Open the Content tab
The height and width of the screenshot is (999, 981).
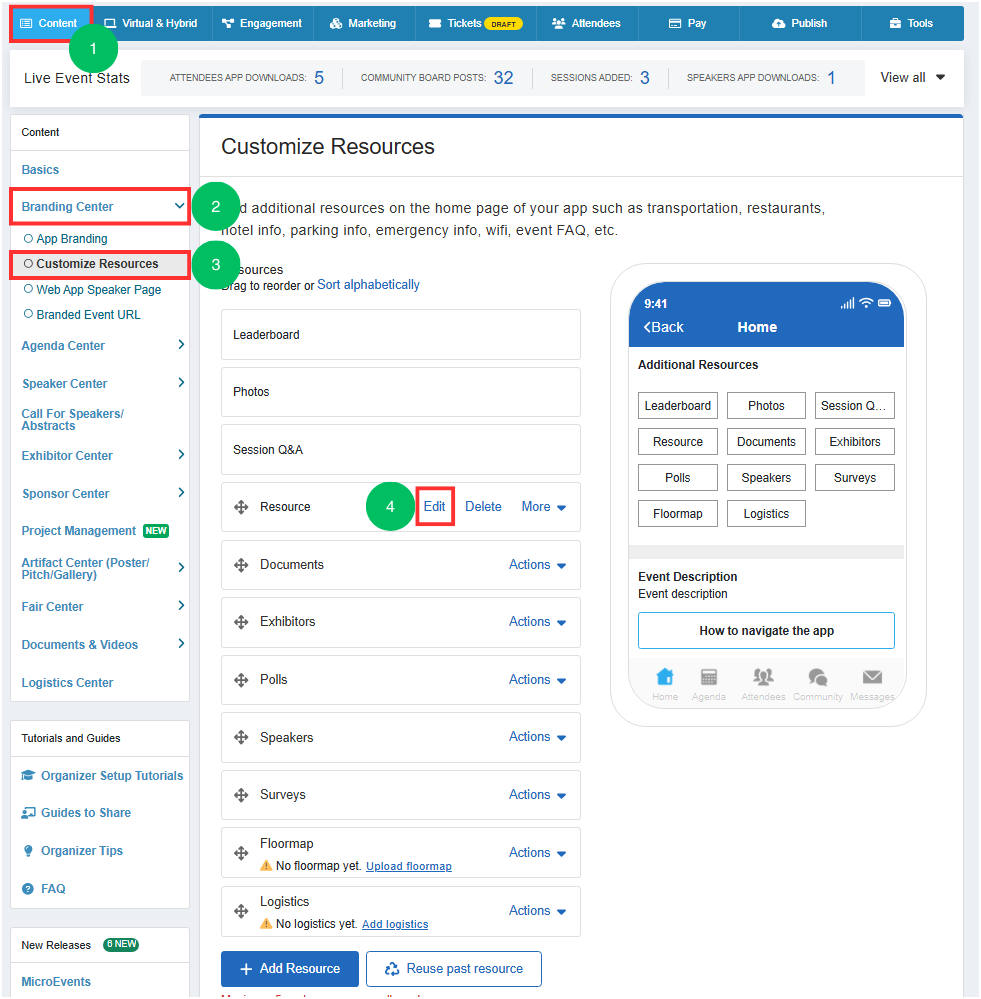click(49, 24)
